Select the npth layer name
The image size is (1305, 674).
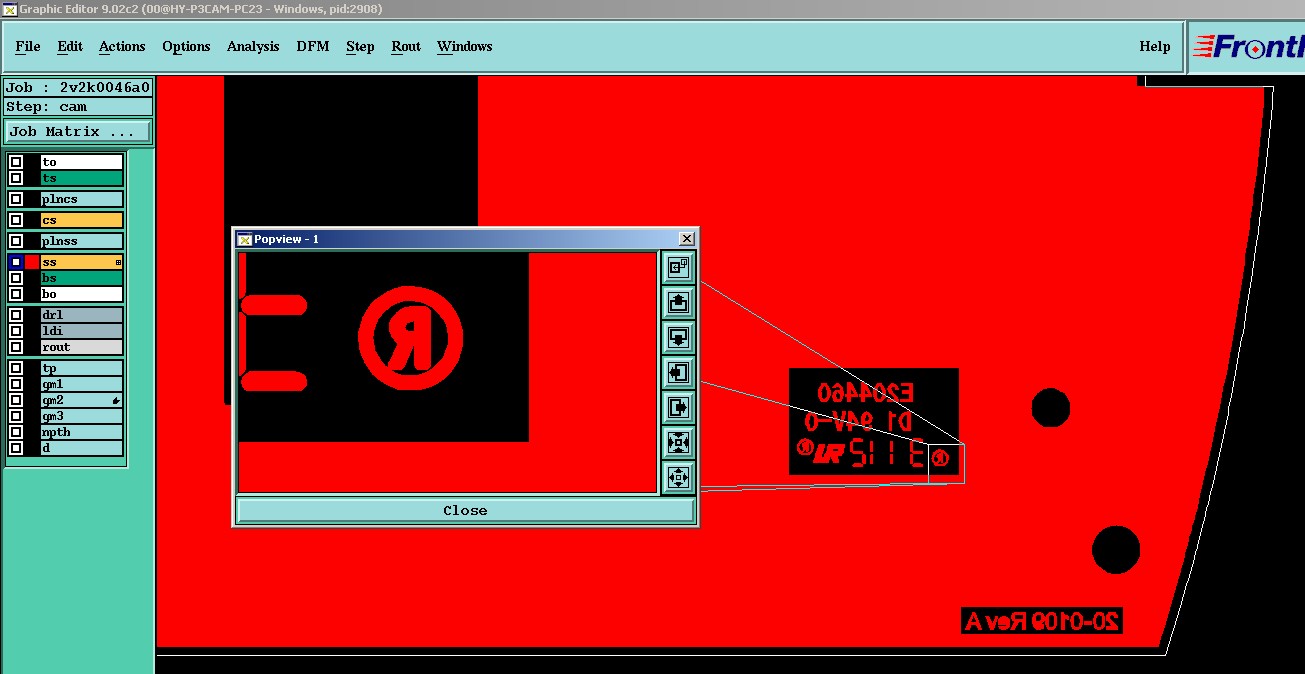pyautogui.click(x=82, y=432)
